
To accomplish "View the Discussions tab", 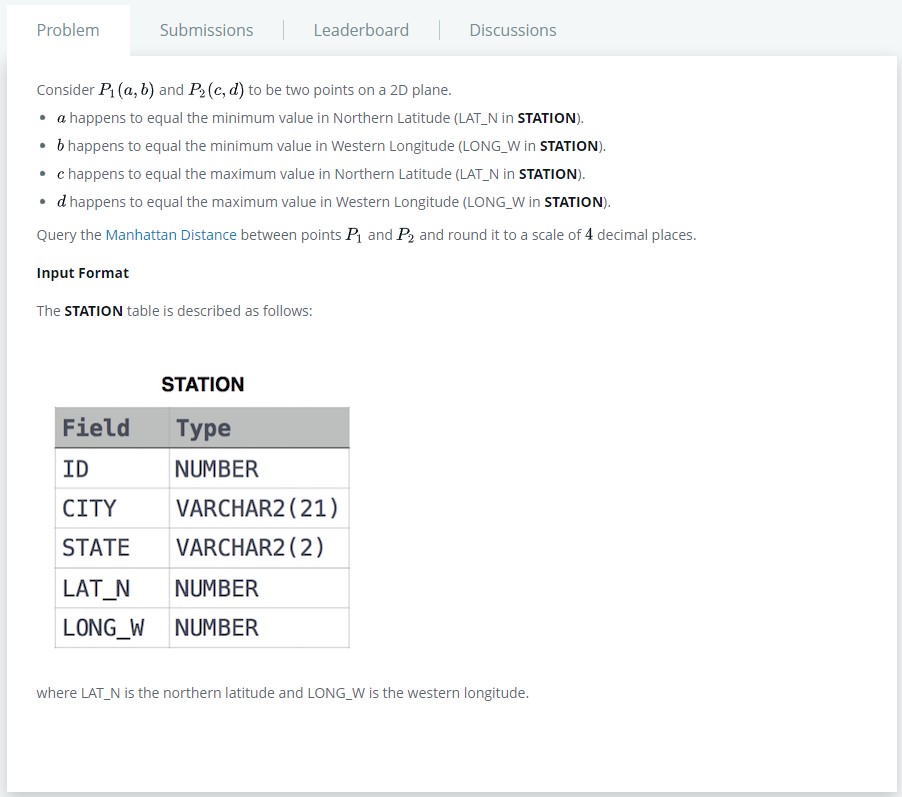I will tap(512, 30).
